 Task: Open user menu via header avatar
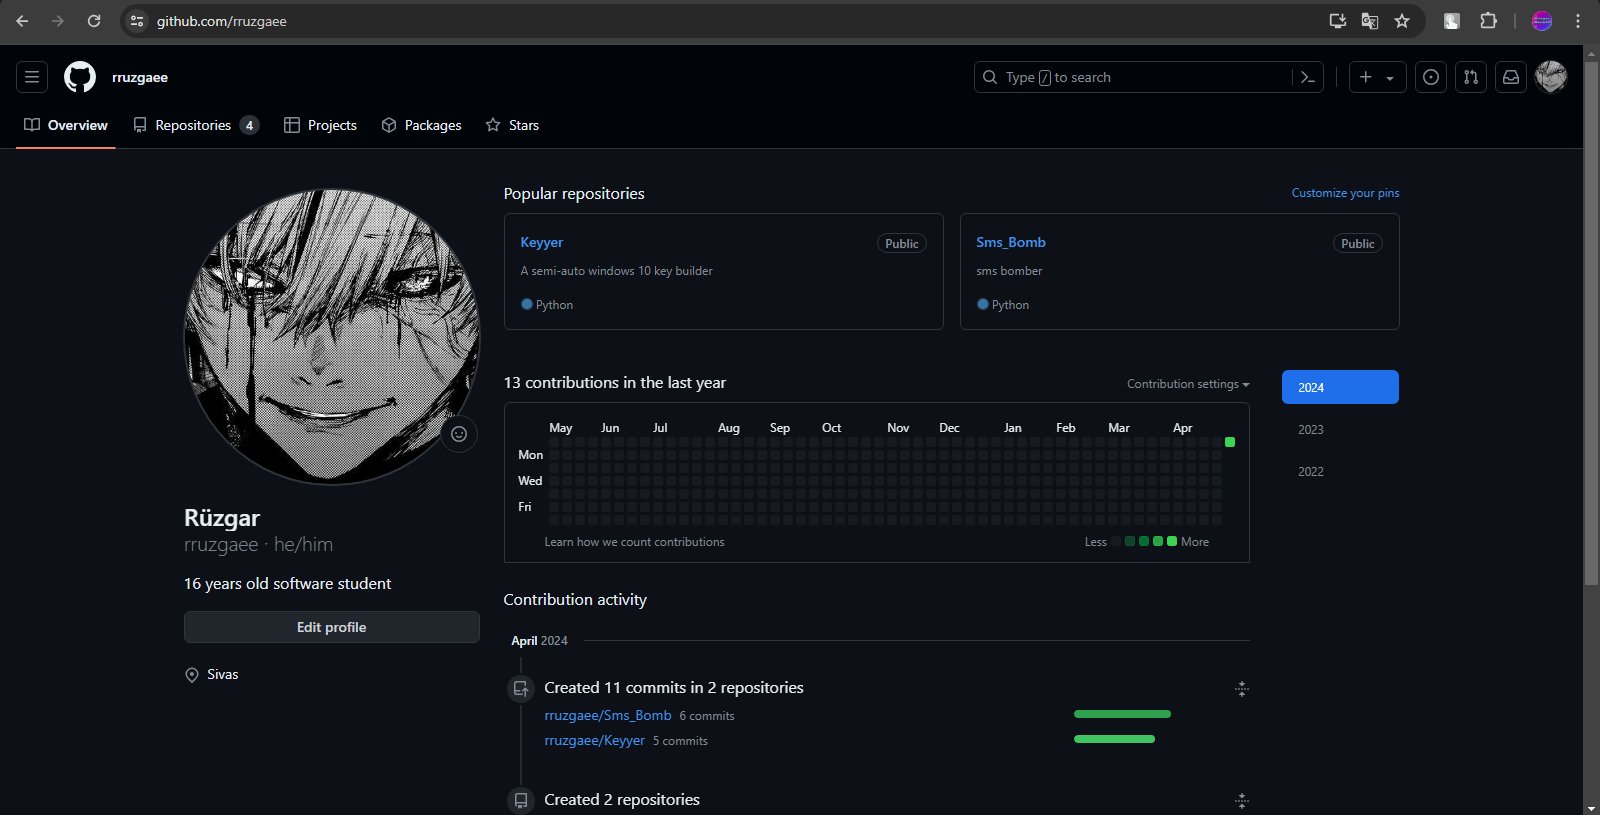[x=1551, y=77]
